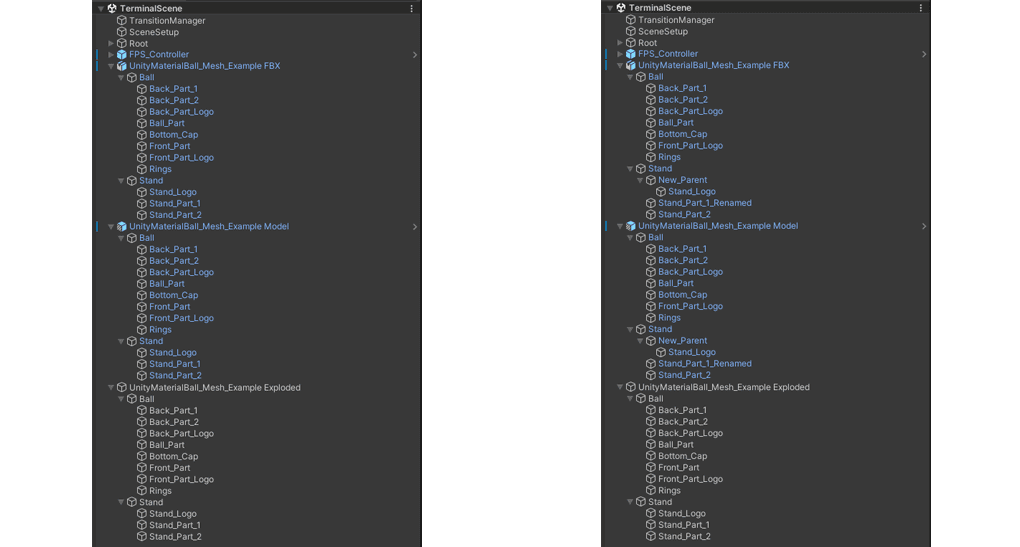This screenshot has height=547, width=1020.
Task: Collapse Stand under Exploded in right hierarchy
Action: tap(630, 502)
